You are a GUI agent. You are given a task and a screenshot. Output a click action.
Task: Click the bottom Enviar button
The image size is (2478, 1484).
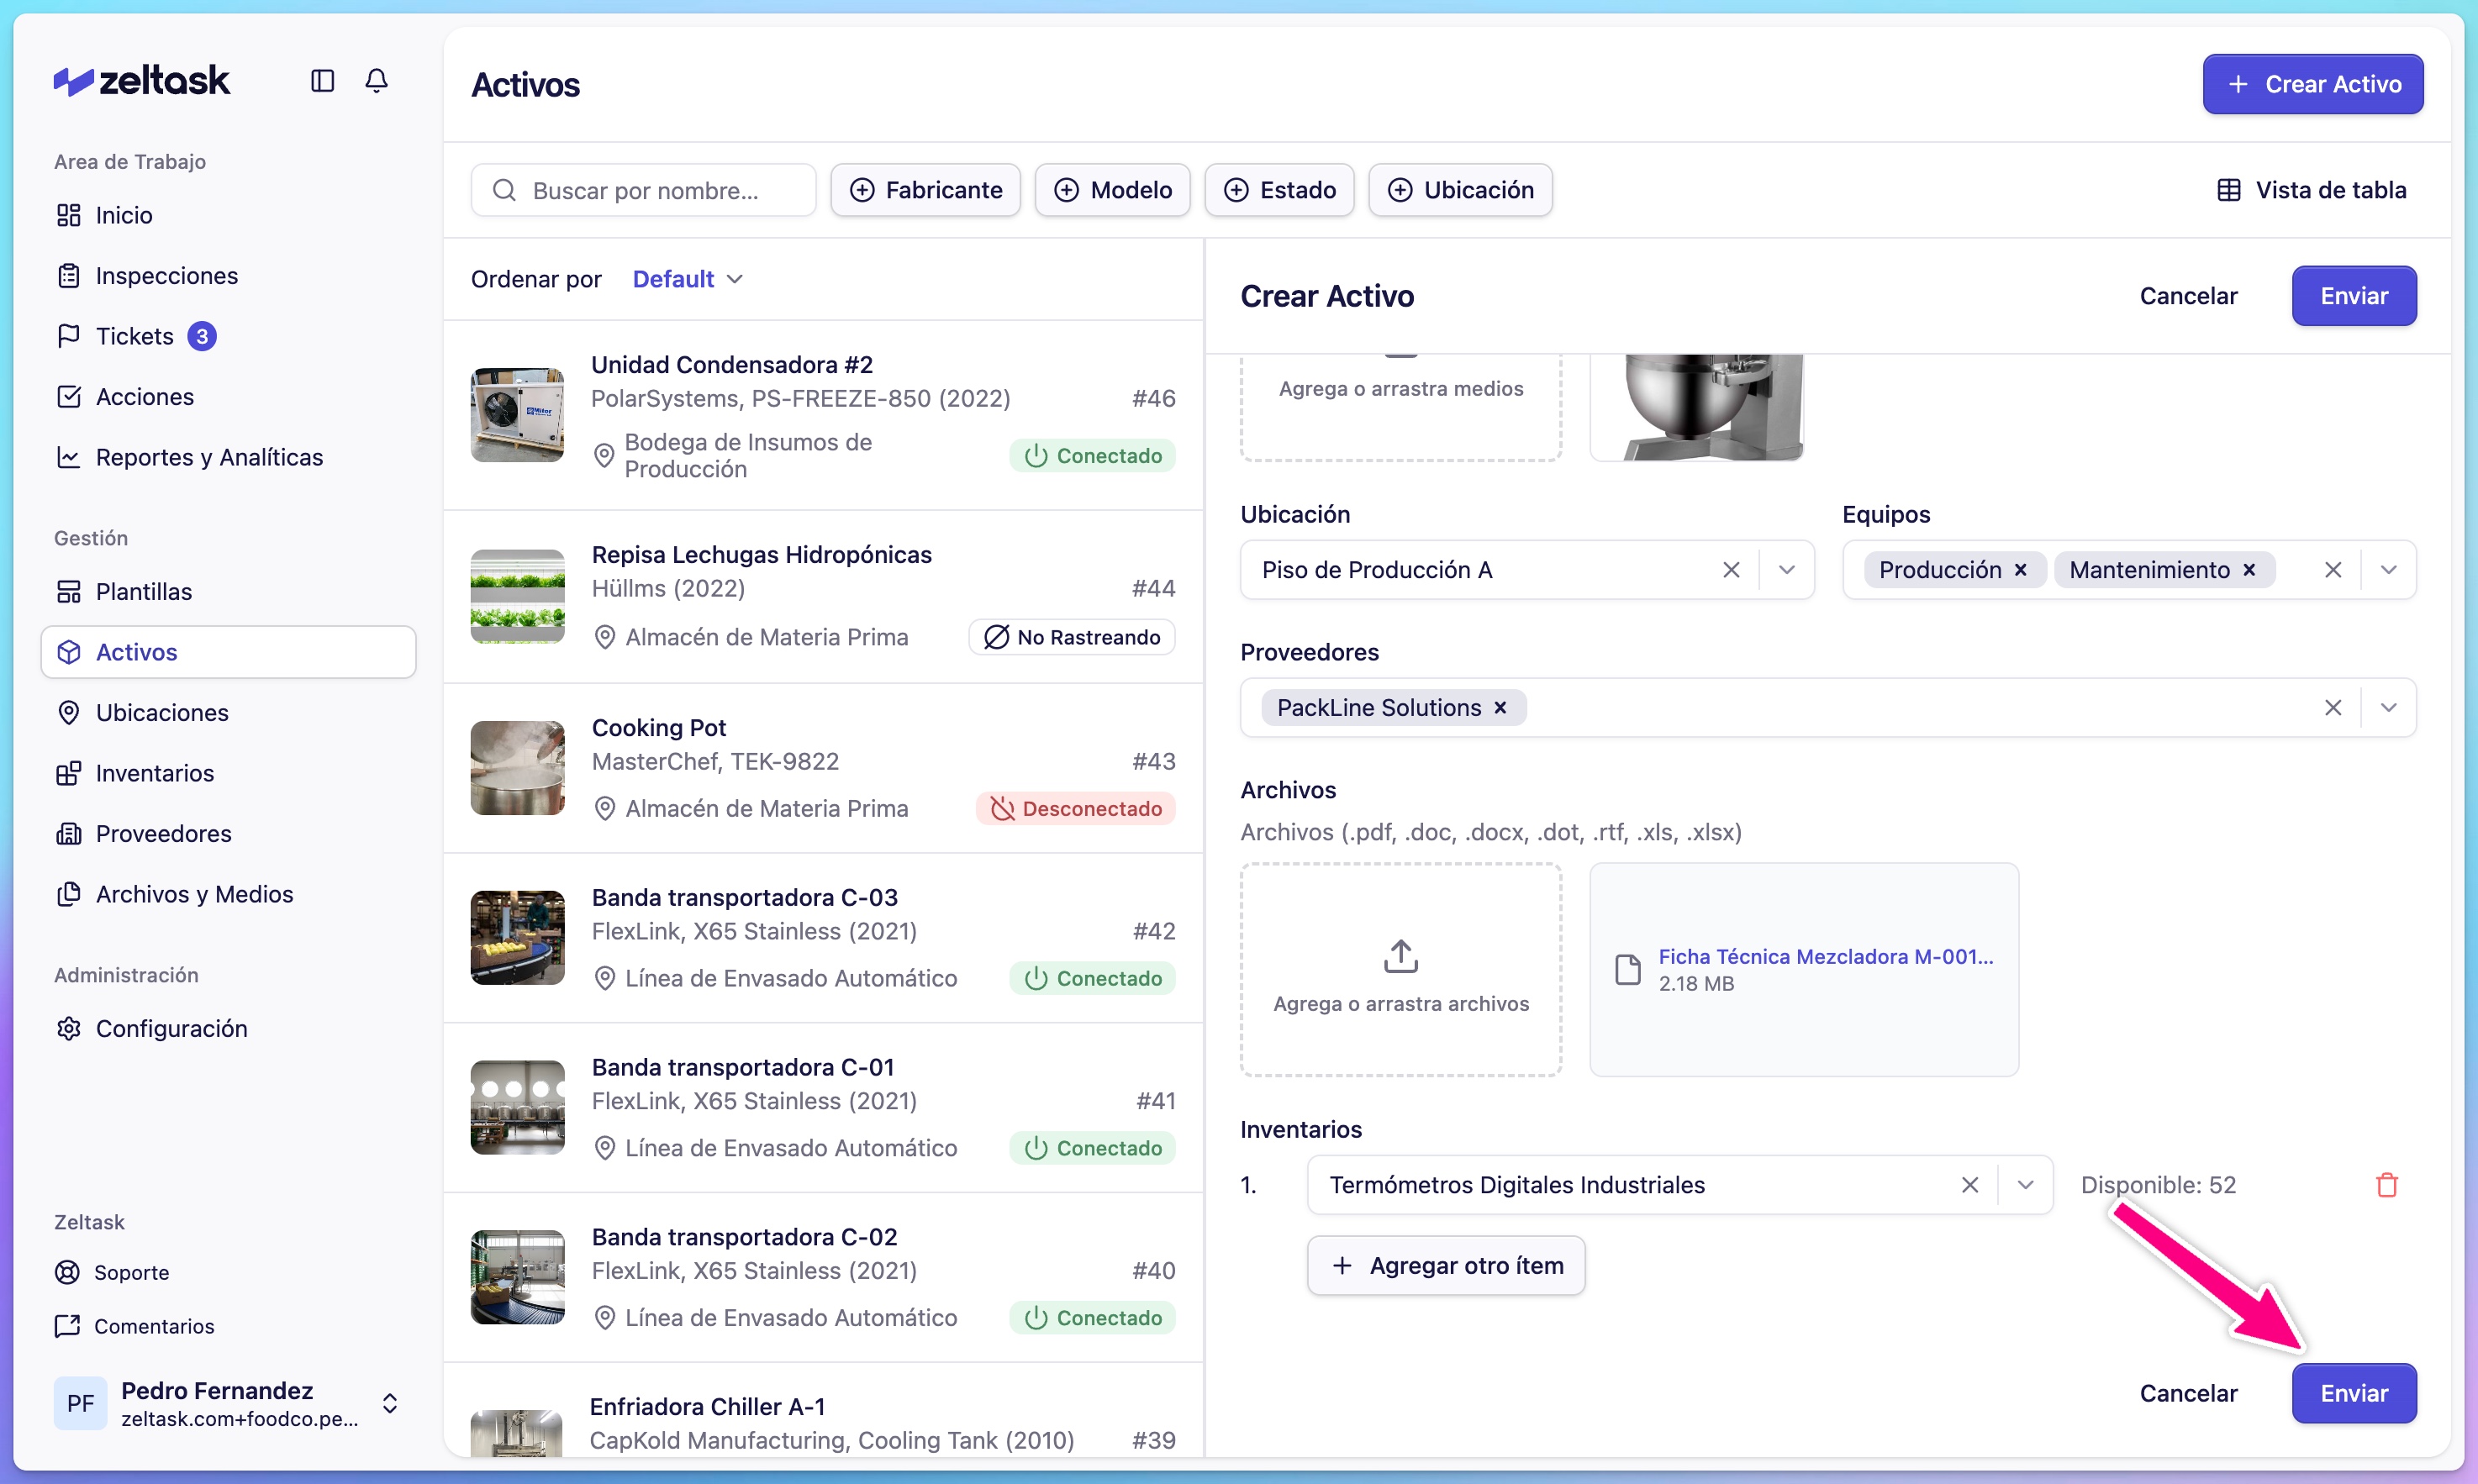tap(2353, 1393)
